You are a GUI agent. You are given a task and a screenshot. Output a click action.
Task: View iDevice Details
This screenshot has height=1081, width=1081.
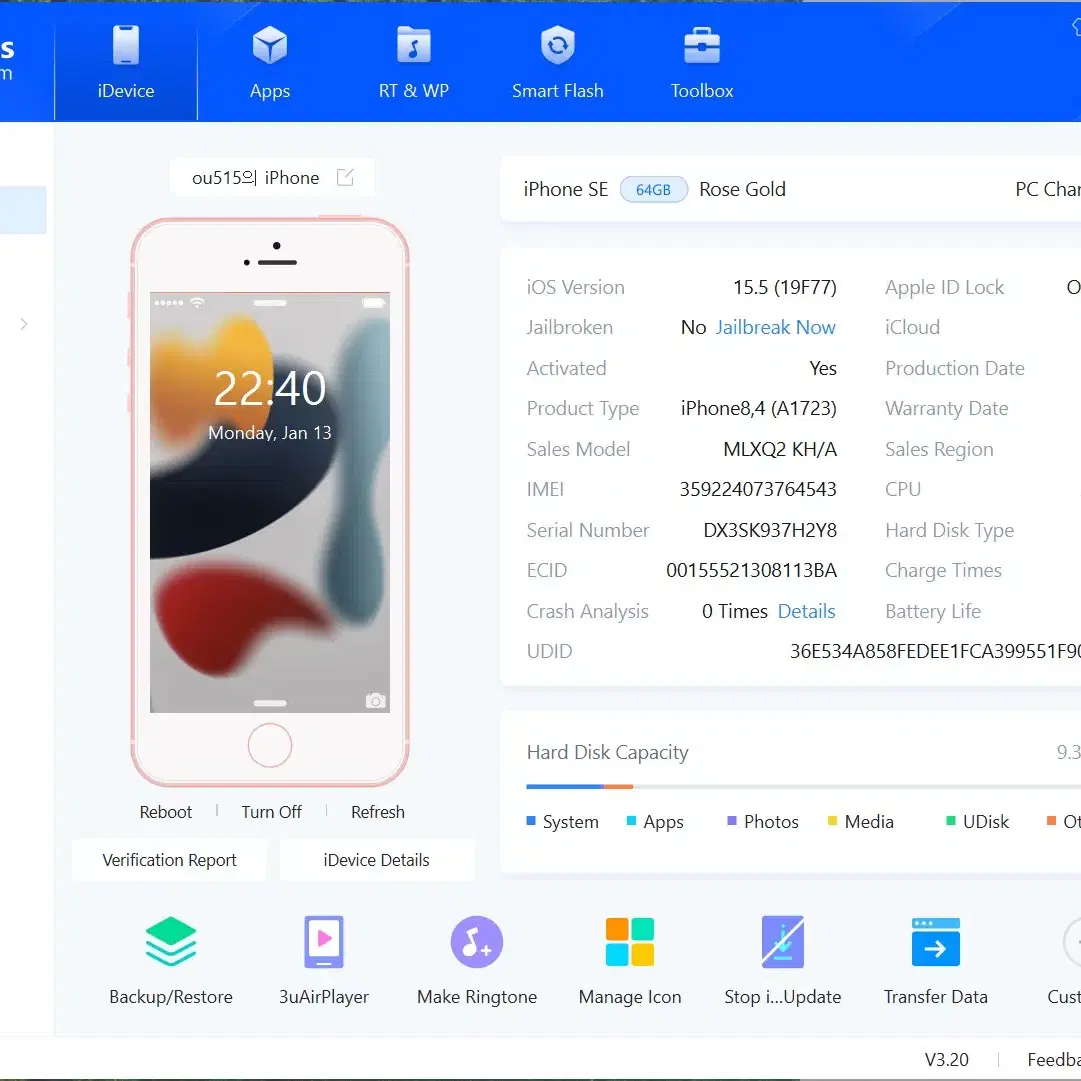(376, 860)
